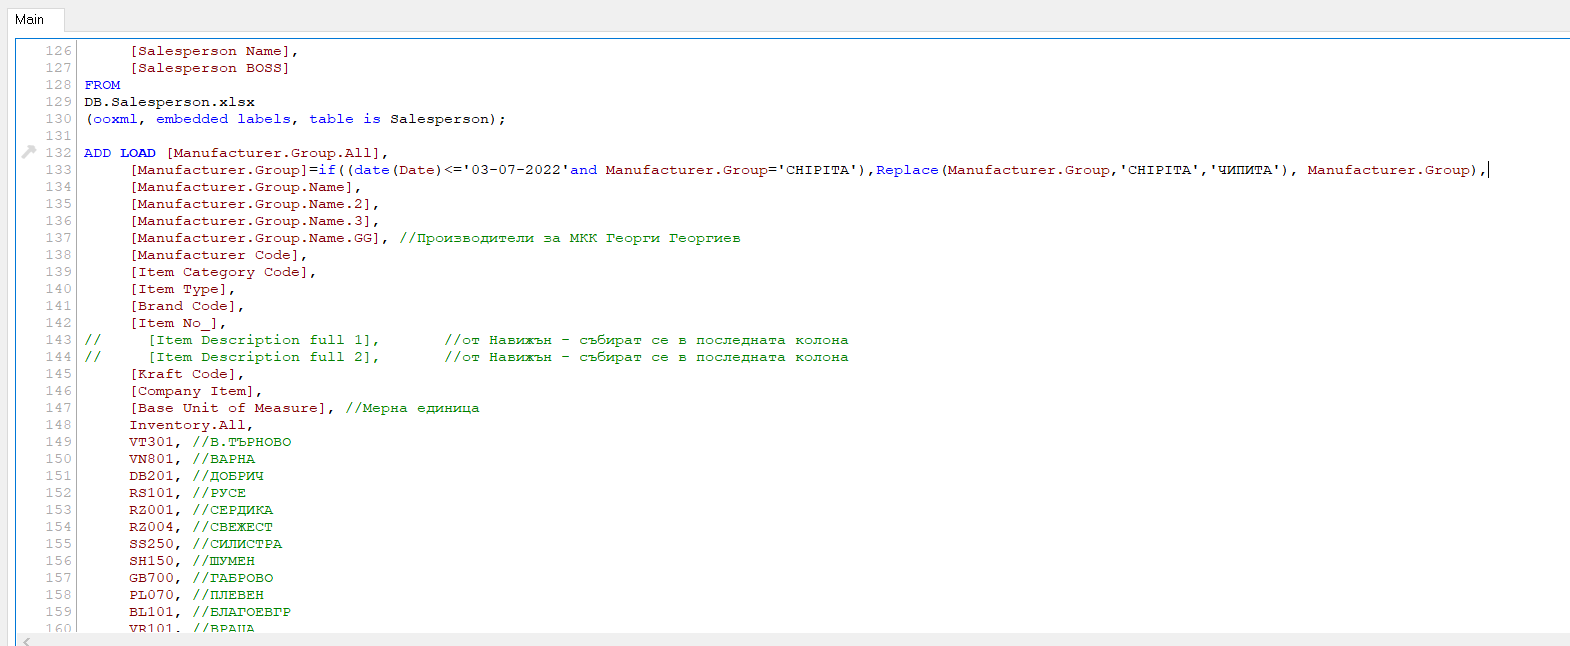This screenshot has height=646, width=1570.
Task: Click SH150 field on line 156
Action: pos(151,561)
